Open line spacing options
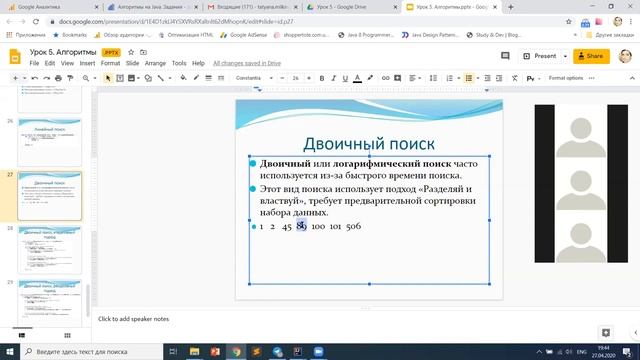The image size is (640, 360). coord(433,78)
